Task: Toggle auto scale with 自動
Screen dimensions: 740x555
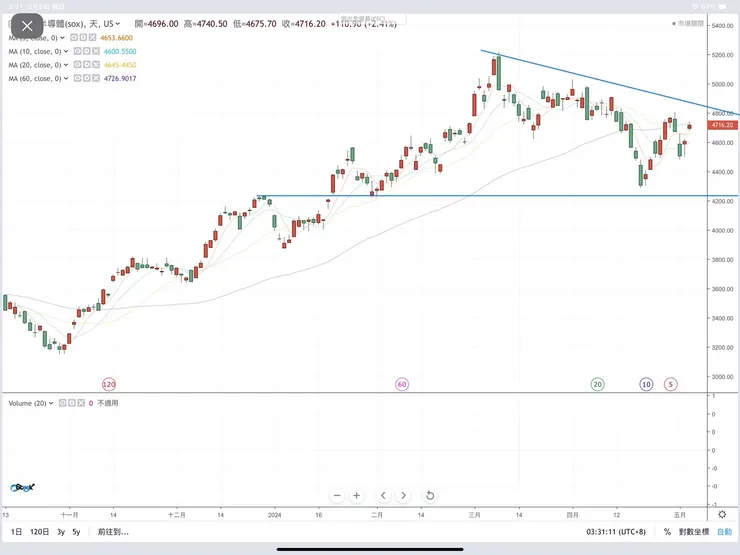Action: [724, 532]
